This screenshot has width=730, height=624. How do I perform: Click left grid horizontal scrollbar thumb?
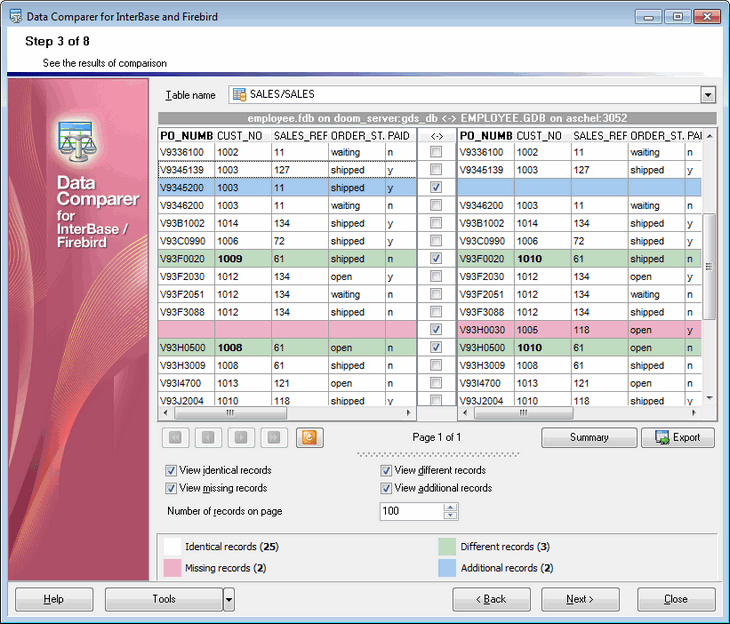point(230,413)
